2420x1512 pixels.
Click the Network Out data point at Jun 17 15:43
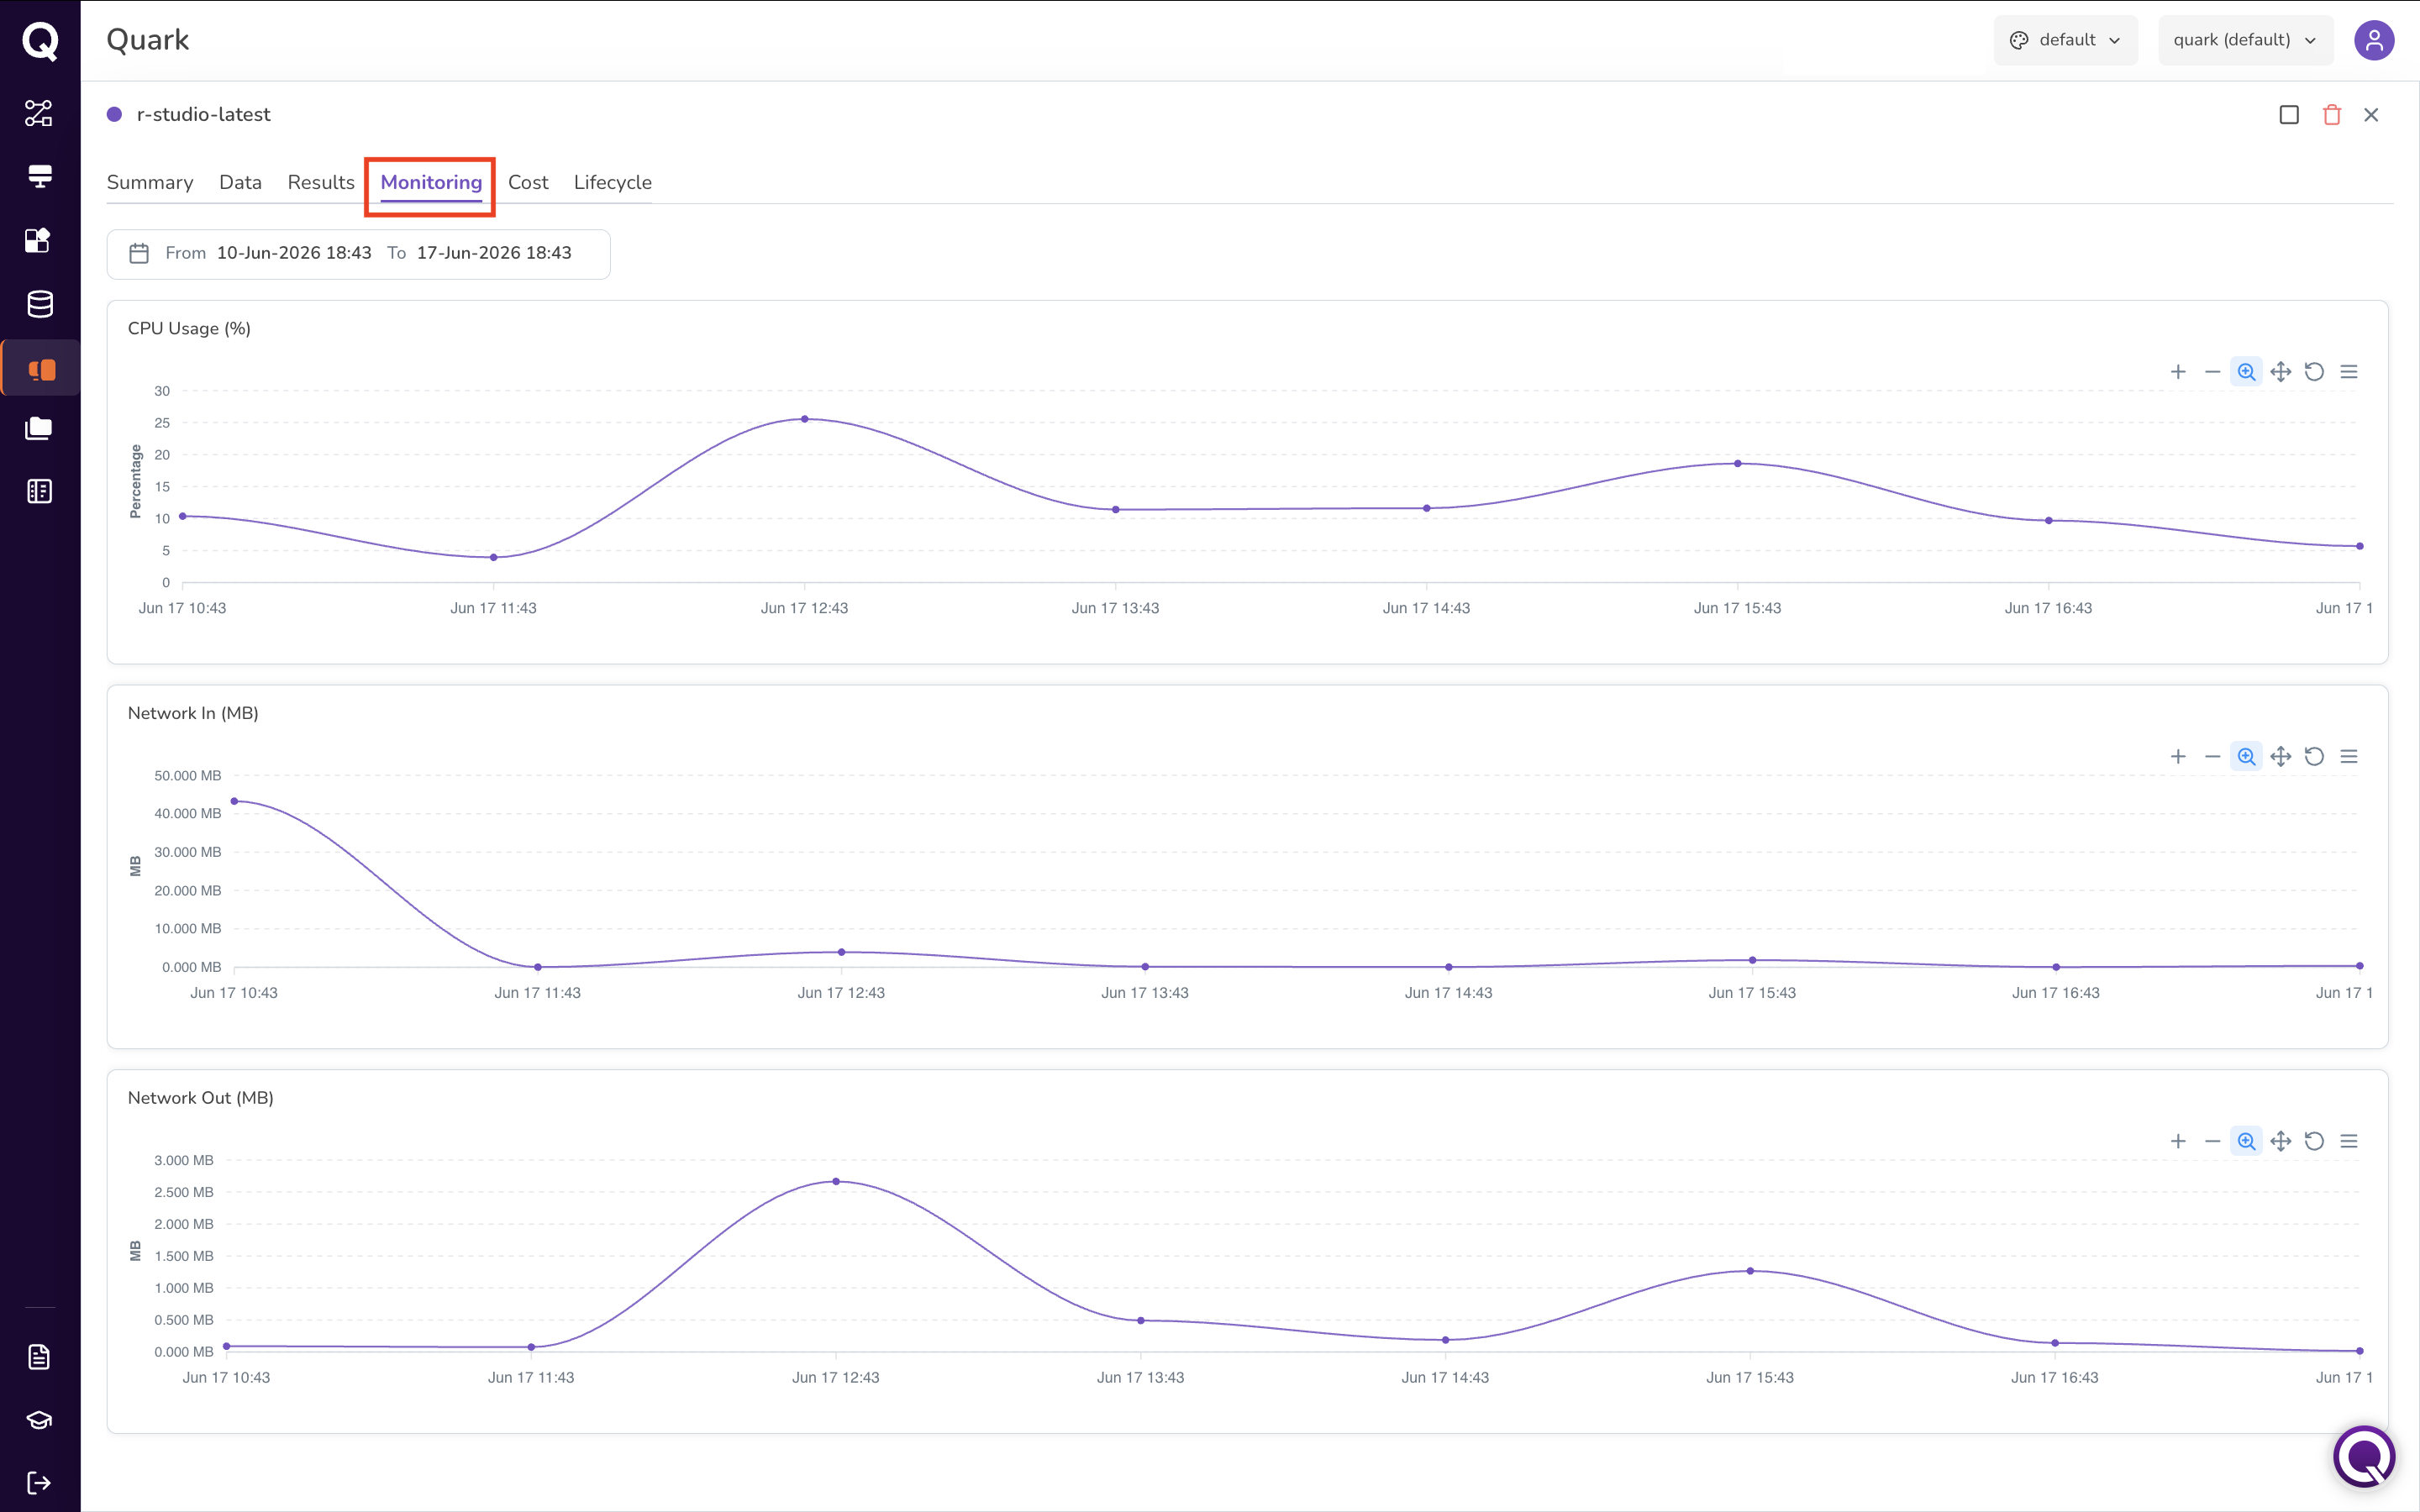pyautogui.click(x=1750, y=1271)
